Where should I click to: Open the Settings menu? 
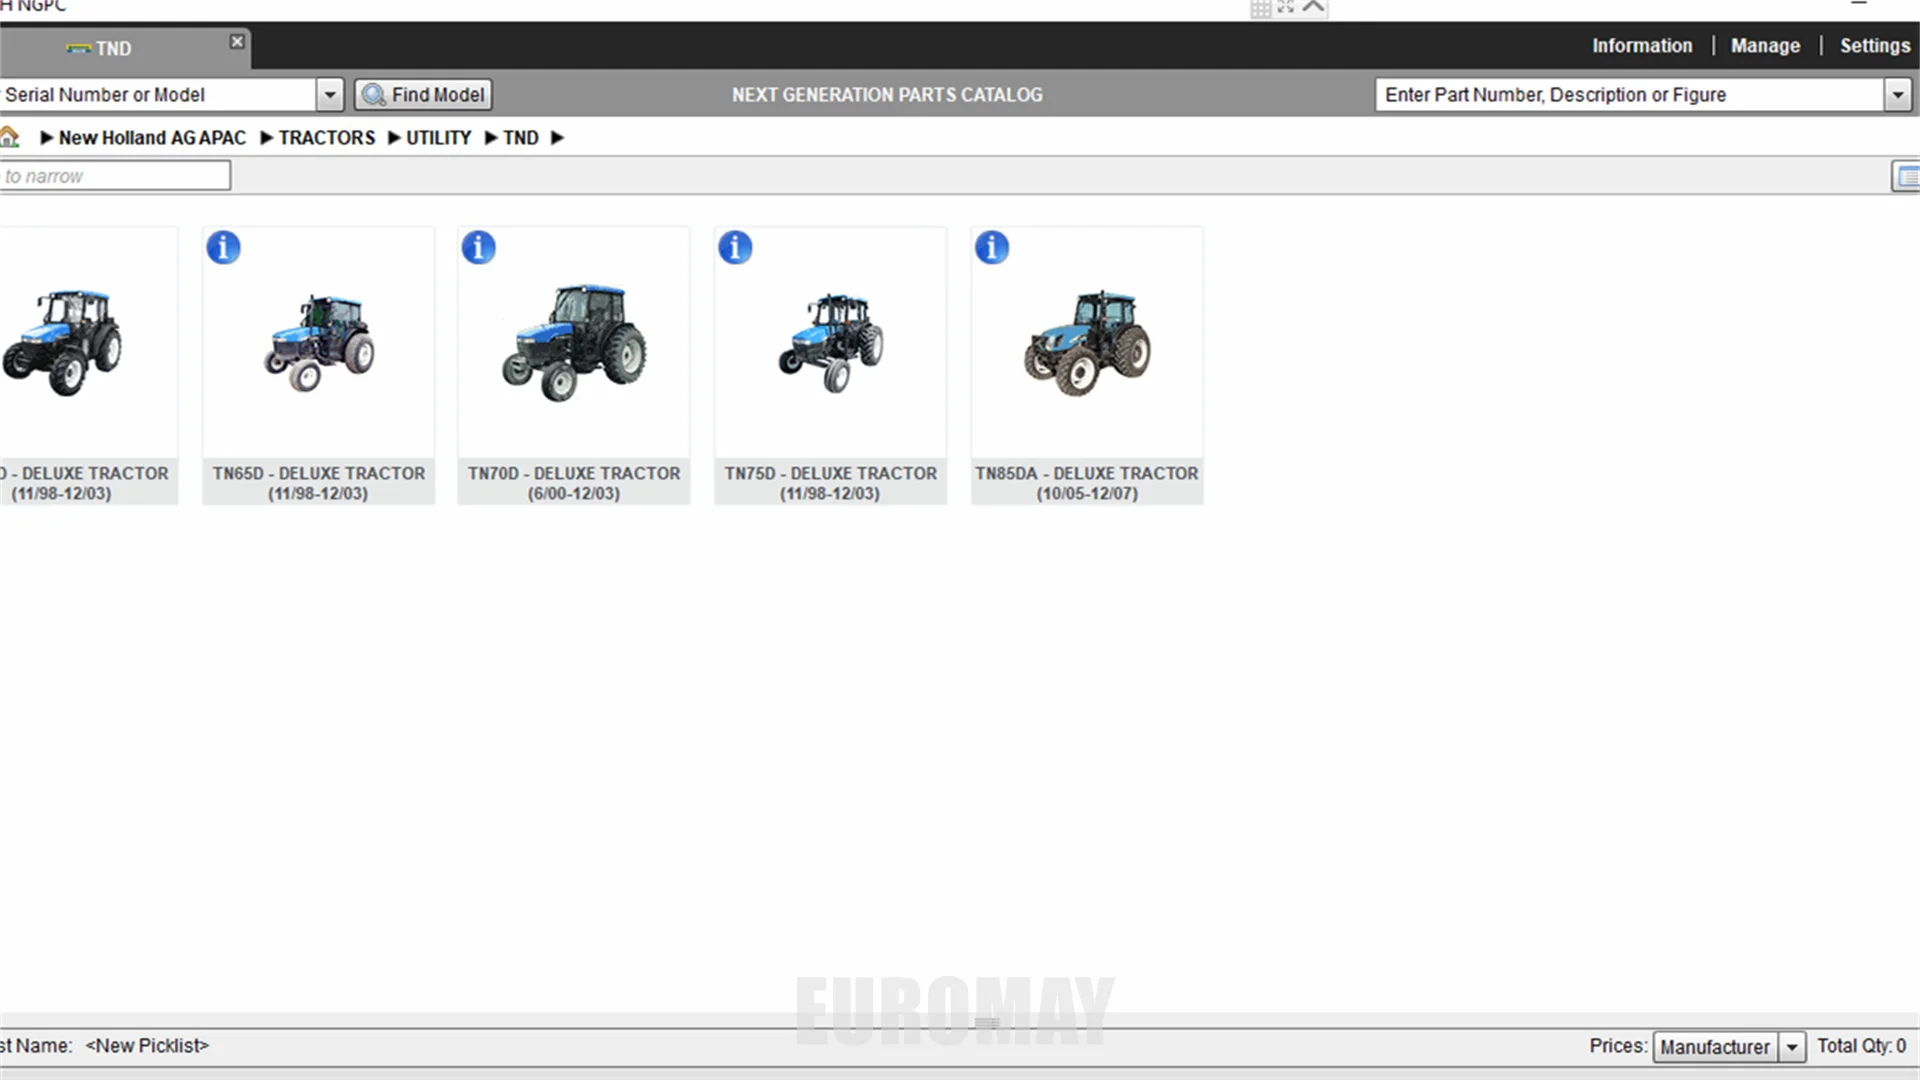1874,46
